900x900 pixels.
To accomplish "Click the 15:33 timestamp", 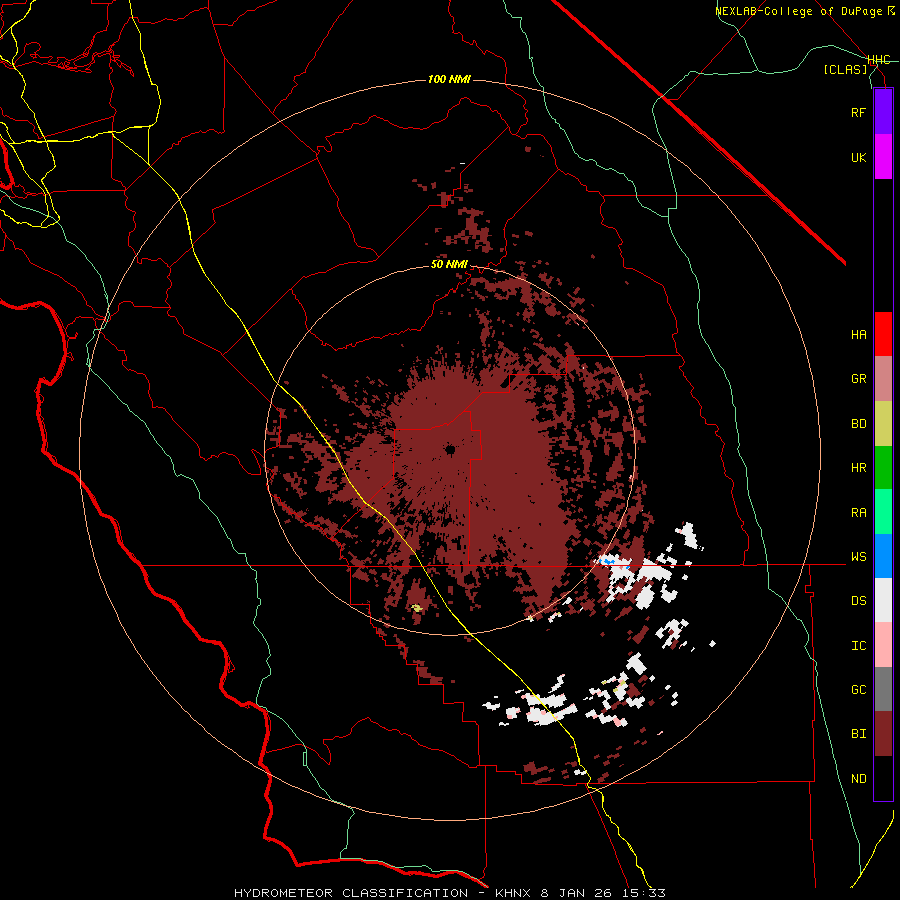I will tap(645, 893).
